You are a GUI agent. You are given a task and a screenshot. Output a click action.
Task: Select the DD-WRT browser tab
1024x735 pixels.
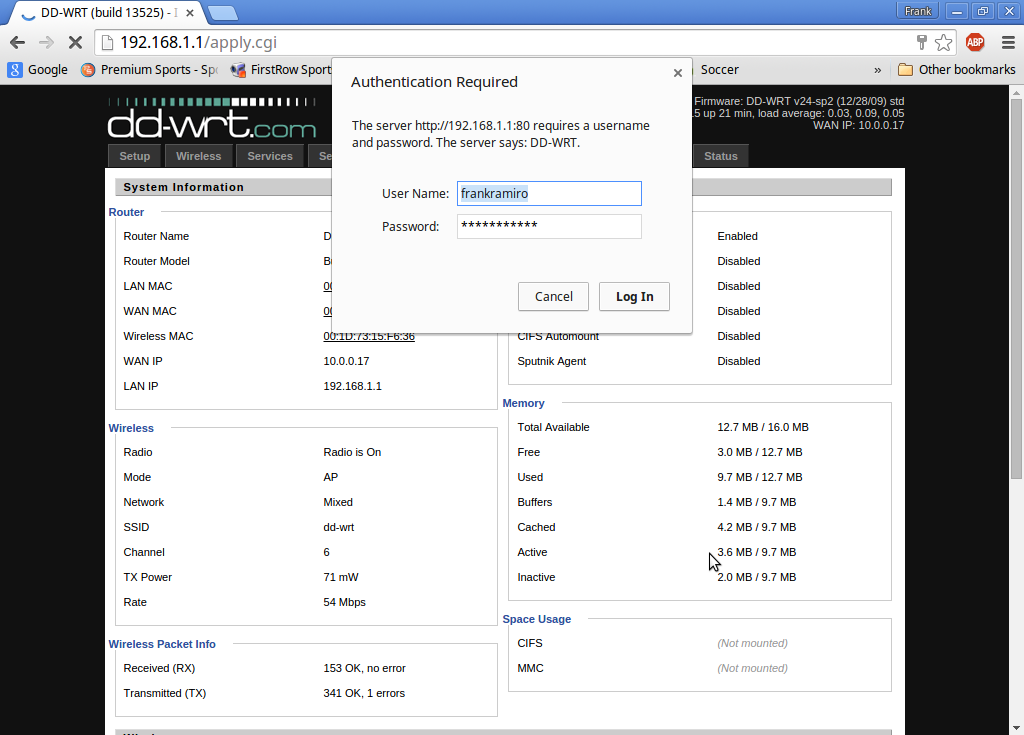108,12
